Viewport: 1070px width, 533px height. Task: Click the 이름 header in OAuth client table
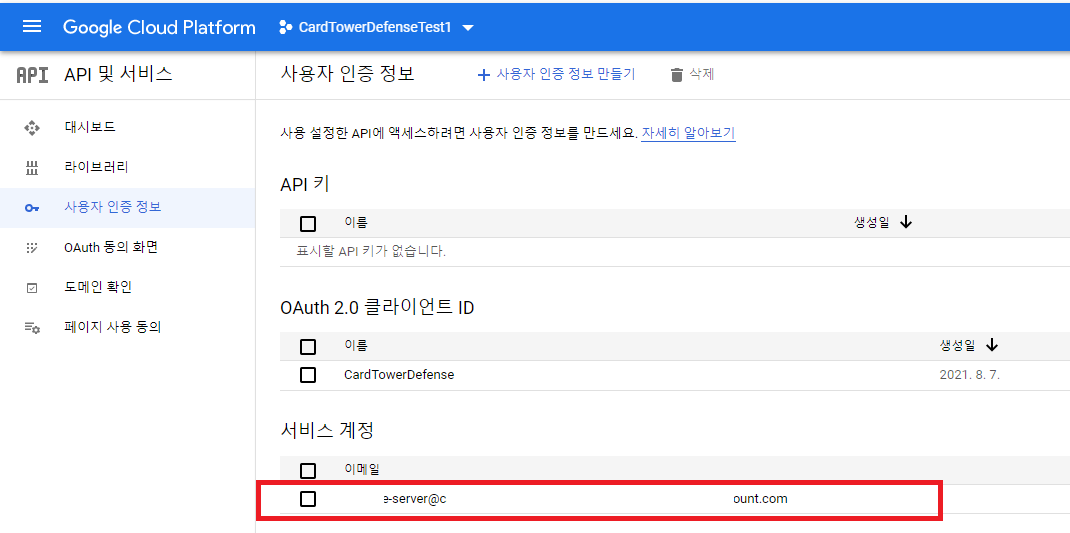pos(356,346)
